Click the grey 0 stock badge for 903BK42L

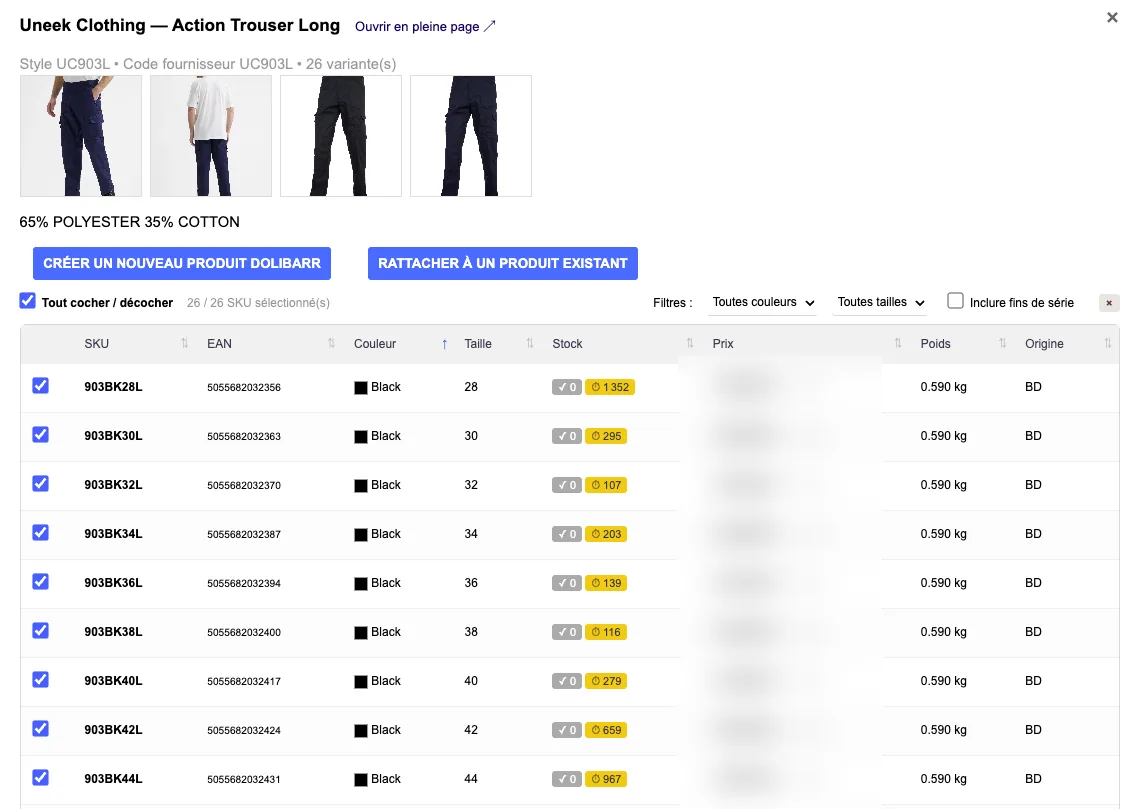pyautogui.click(x=567, y=730)
